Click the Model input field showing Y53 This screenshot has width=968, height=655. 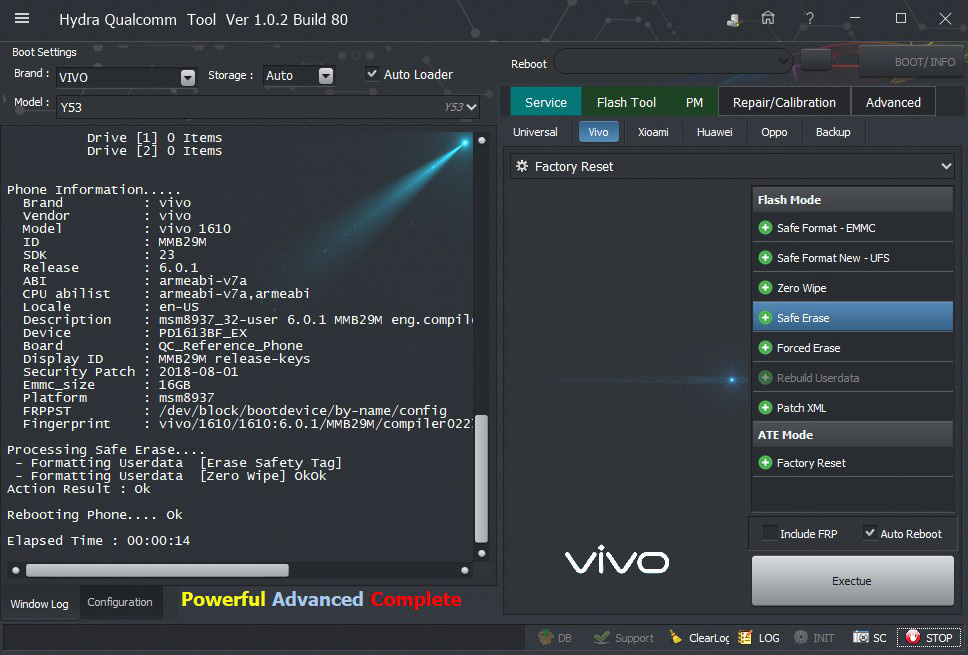267,107
